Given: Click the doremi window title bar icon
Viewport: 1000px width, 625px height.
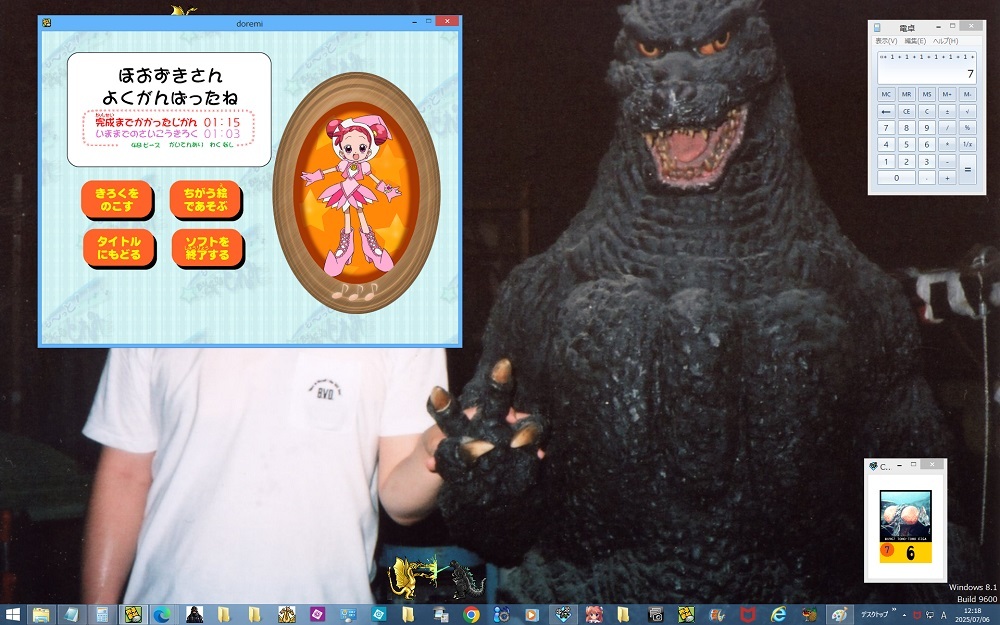Looking at the screenshot, I should [x=47, y=23].
